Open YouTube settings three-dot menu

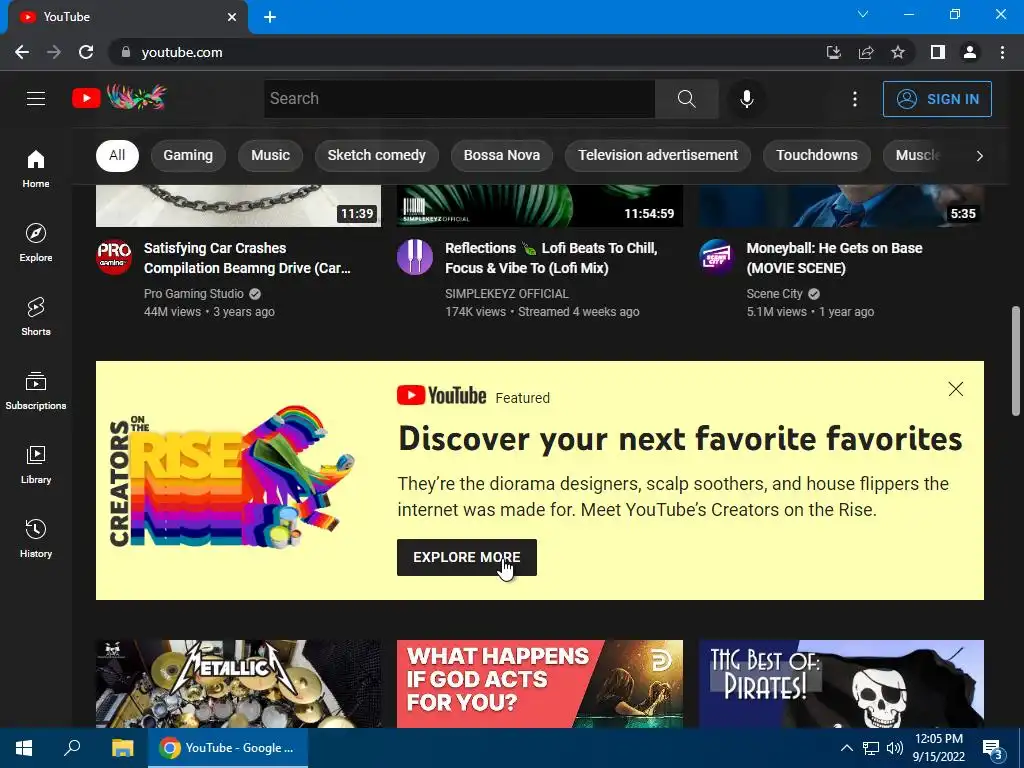pos(854,99)
